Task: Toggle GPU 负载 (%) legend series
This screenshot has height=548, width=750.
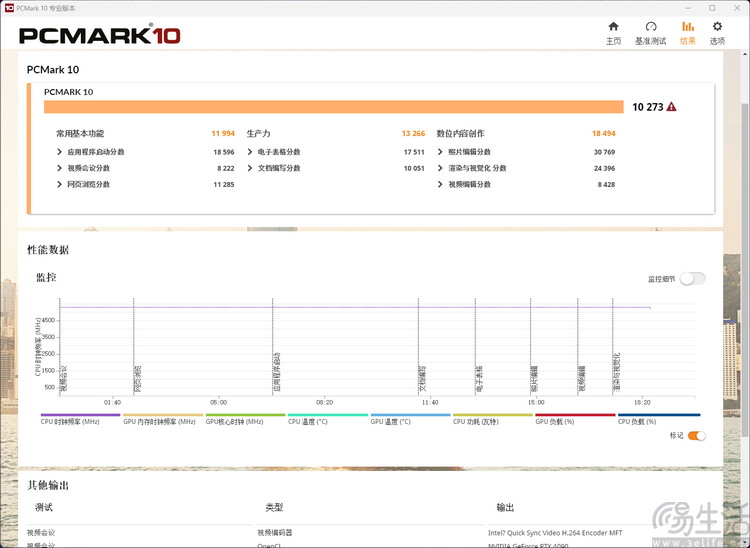Action: 575,419
